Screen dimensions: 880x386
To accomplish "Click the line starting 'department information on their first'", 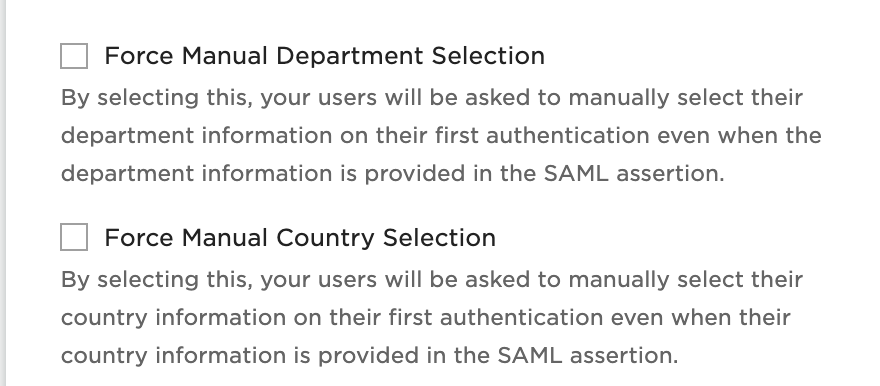I will [x=441, y=136].
